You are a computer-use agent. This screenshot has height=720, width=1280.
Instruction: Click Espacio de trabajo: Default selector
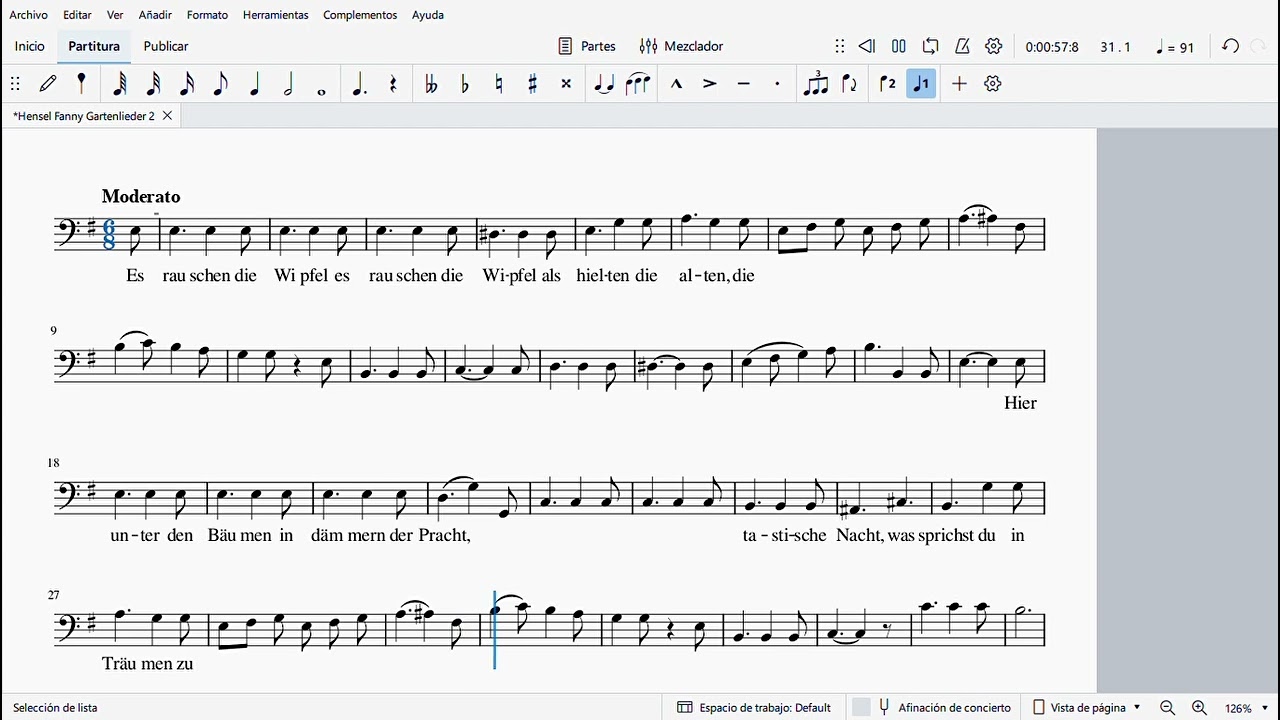coord(754,707)
